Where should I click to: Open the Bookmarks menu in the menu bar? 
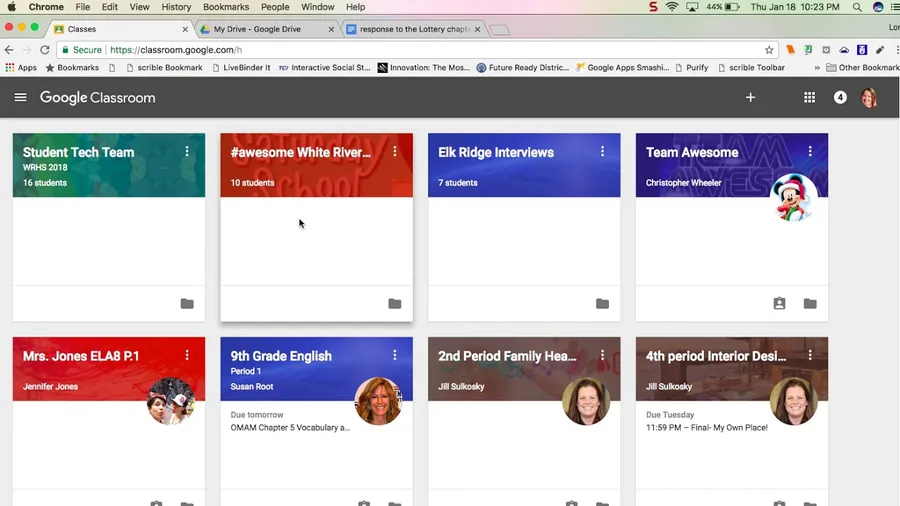point(225,7)
